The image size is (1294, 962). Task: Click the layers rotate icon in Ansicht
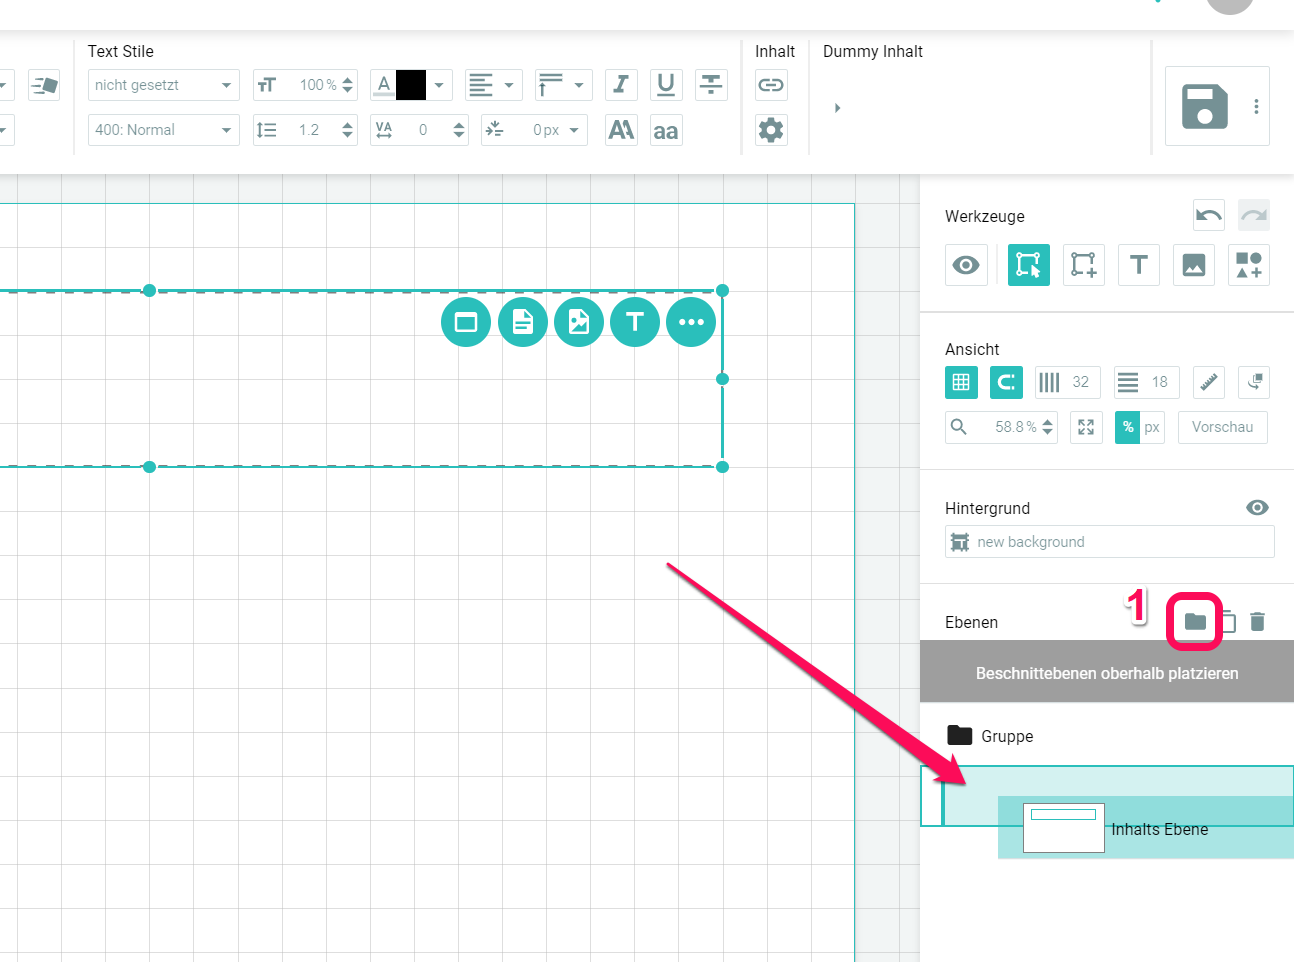point(1254,382)
